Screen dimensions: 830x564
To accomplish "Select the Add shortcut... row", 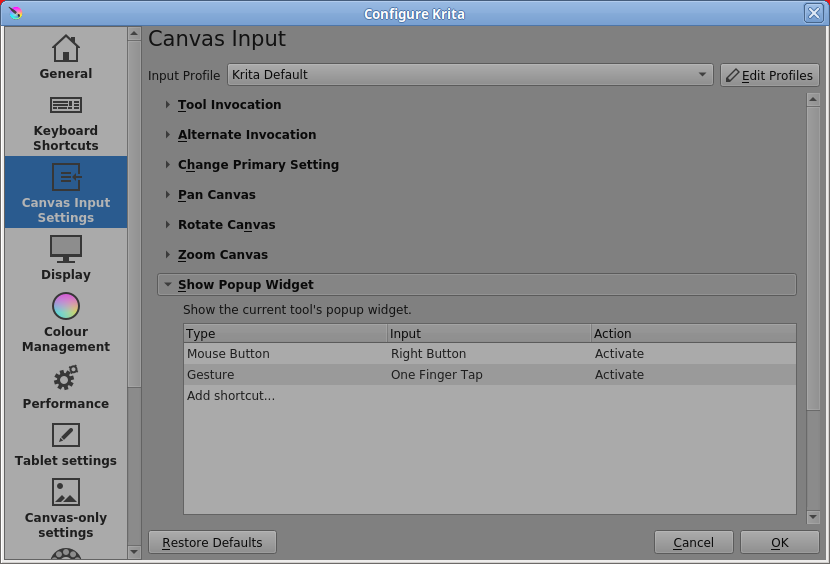I will (x=490, y=396).
